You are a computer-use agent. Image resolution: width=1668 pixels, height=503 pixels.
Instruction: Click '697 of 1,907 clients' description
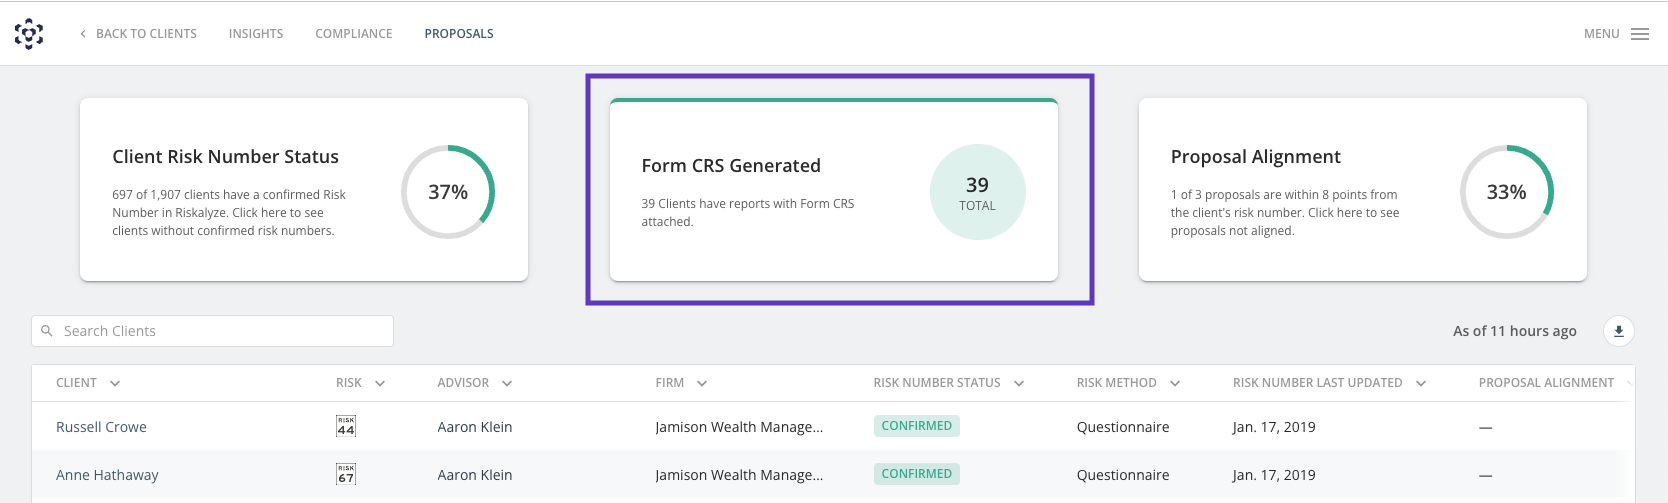coord(229,213)
